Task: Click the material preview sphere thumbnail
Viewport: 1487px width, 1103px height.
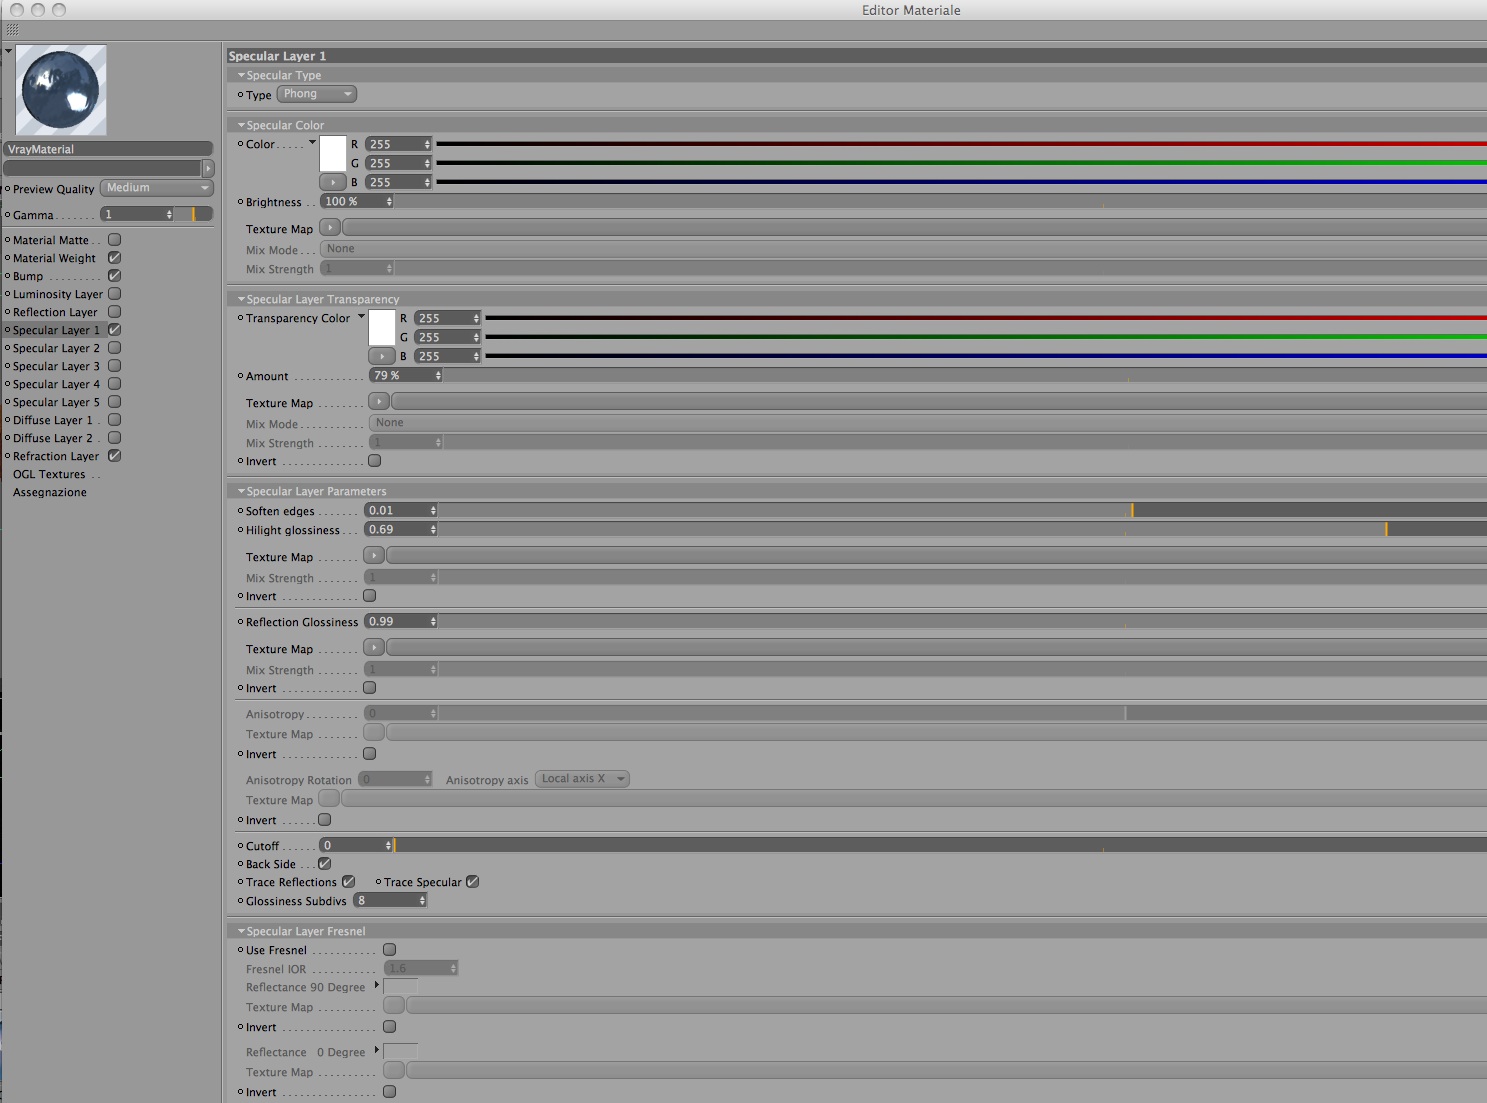Action: coord(61,90)
